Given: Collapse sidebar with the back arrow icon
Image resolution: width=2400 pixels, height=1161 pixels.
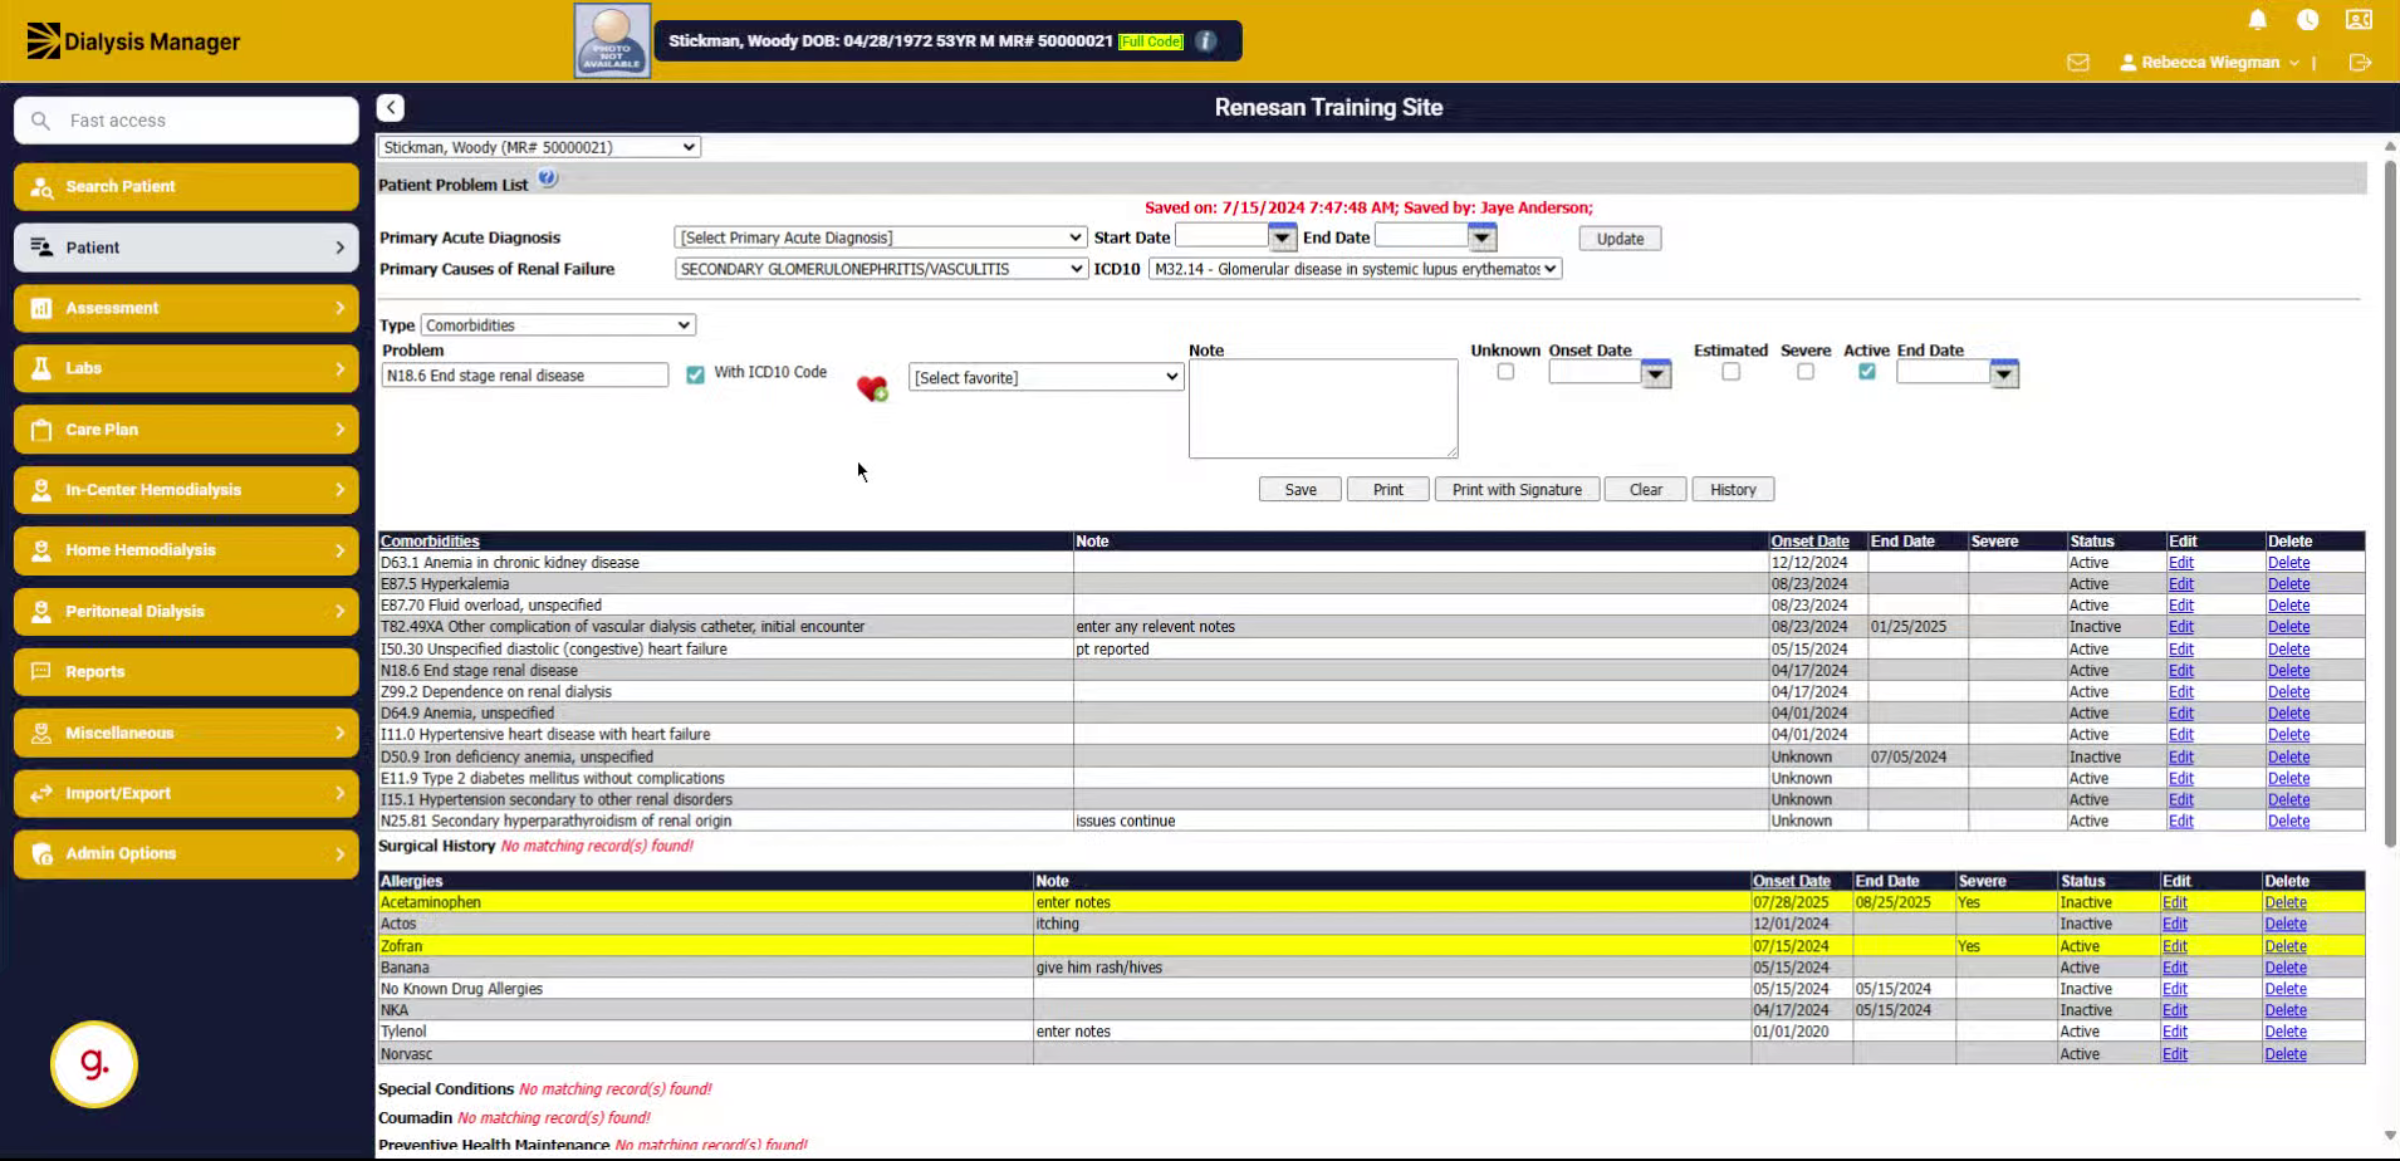Looking at the screenshot, I should click(x=390, y=107).
